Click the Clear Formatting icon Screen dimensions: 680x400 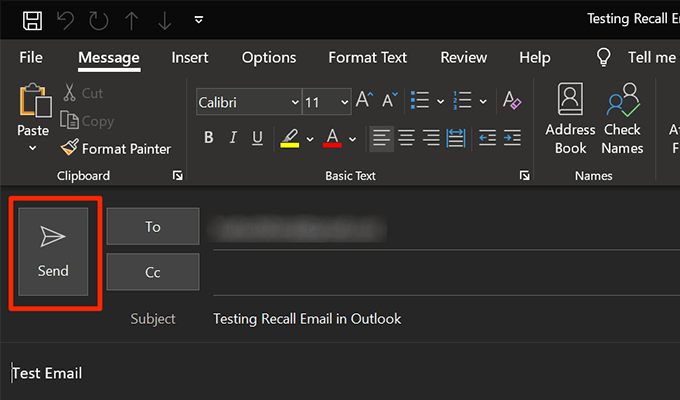[x=512, y=101]
